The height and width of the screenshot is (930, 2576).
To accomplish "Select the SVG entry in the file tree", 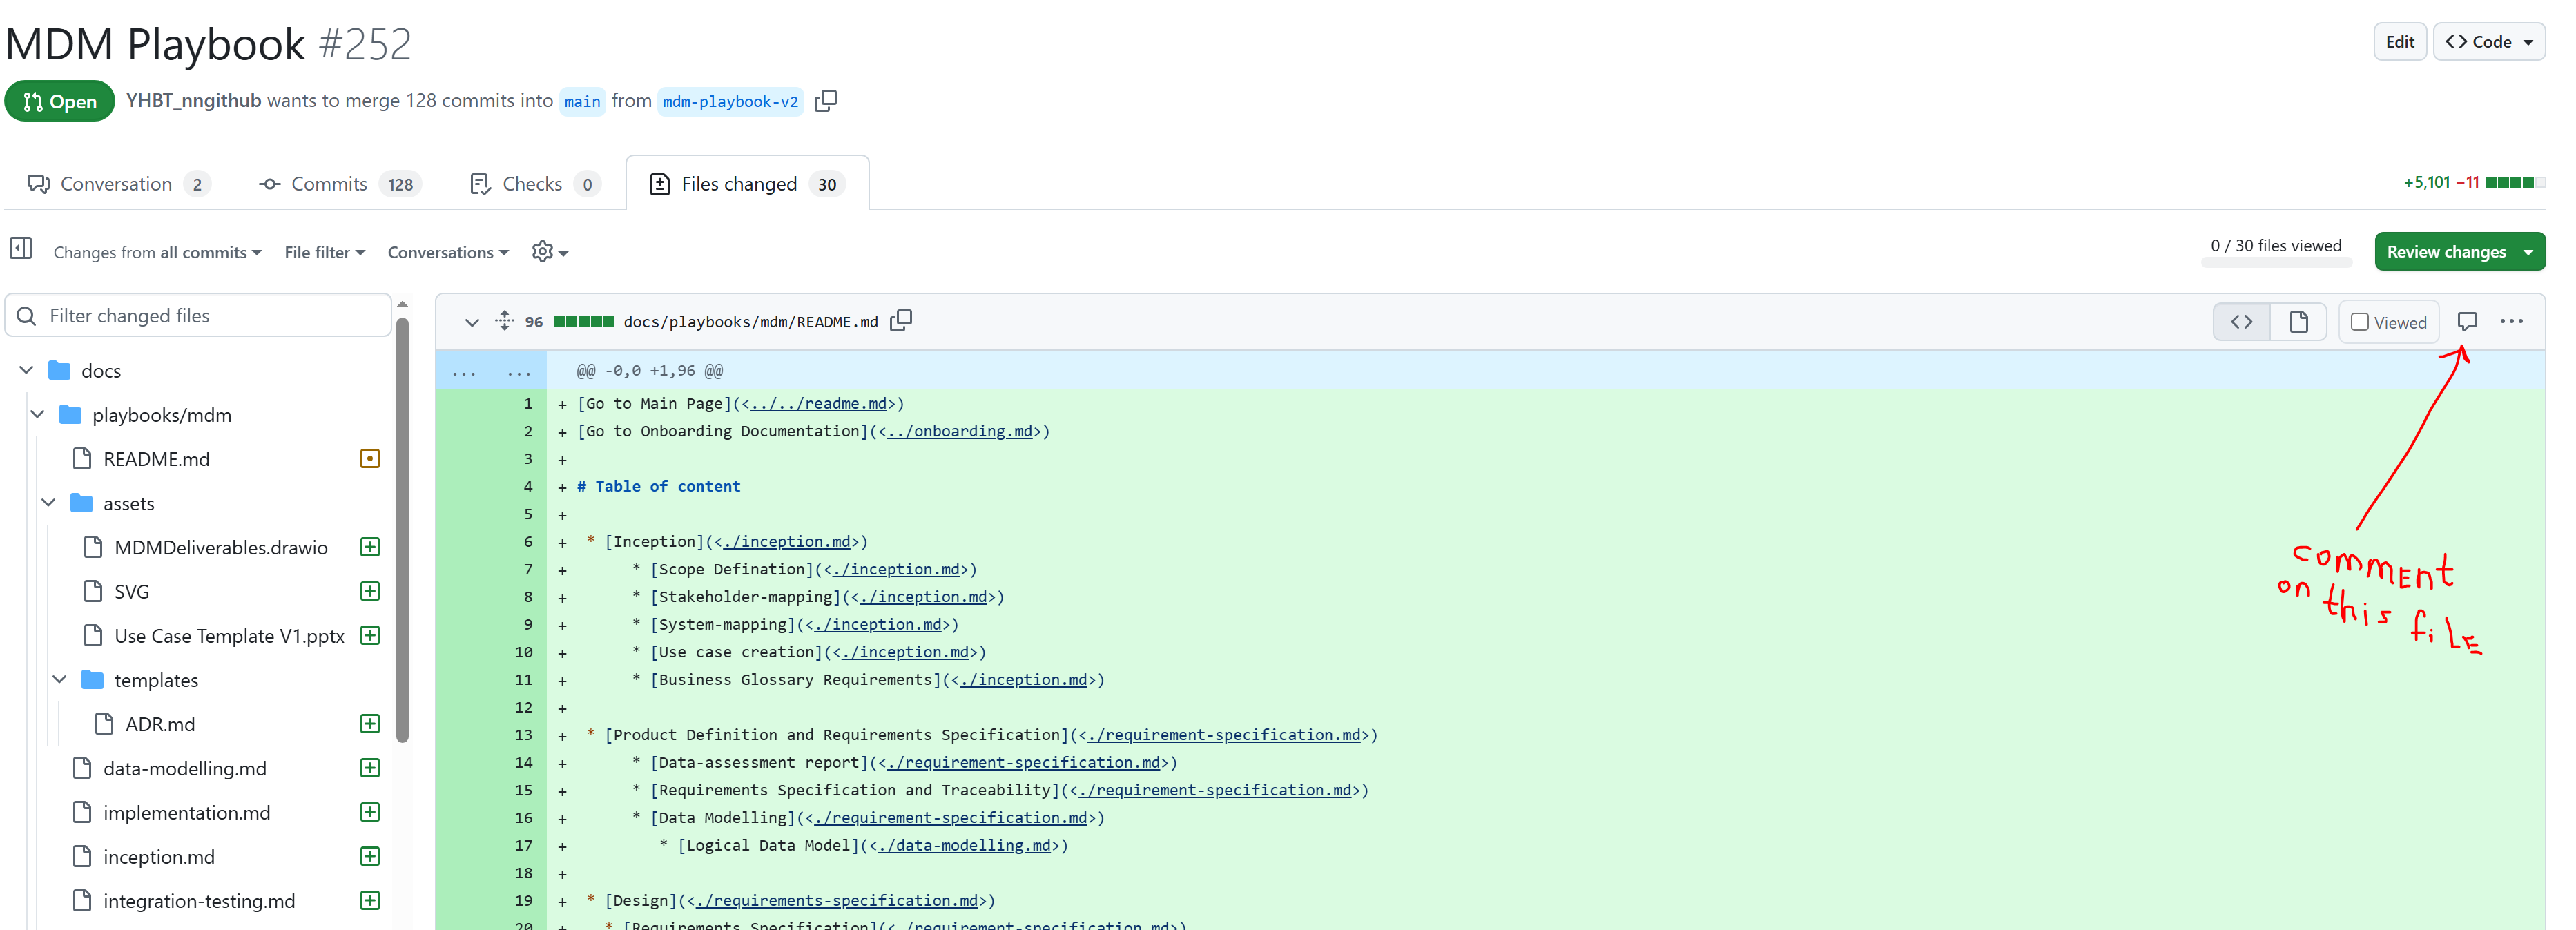I will tap(131, 591).
